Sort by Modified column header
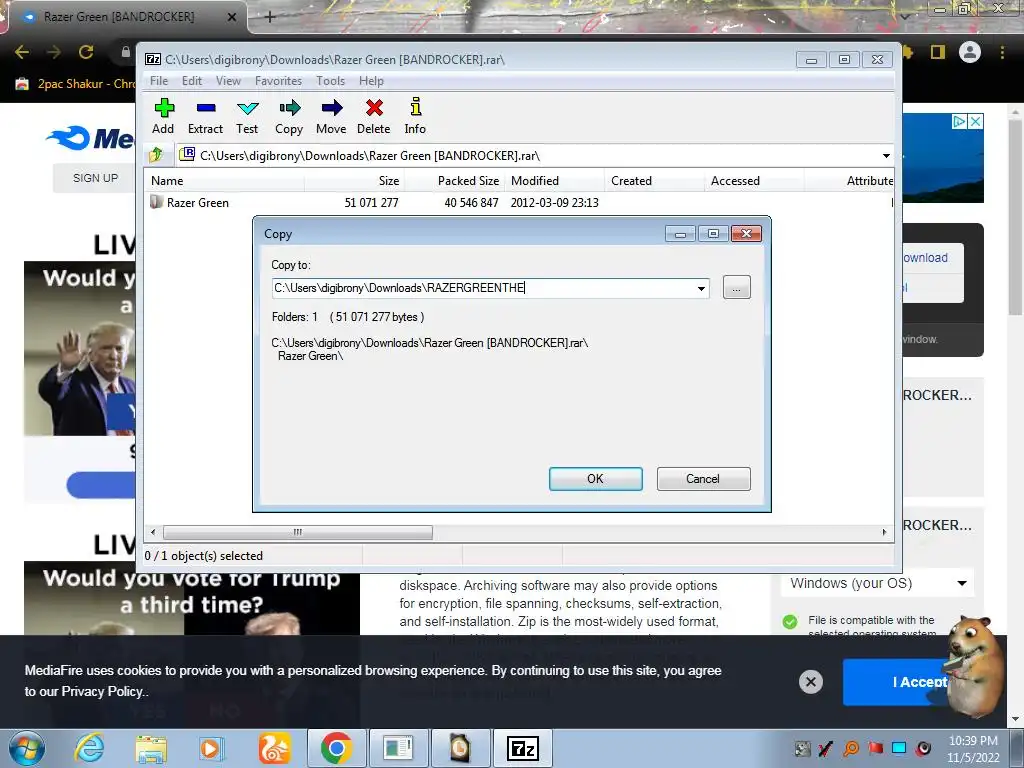The image size is (1024, 768). (555, 181)
